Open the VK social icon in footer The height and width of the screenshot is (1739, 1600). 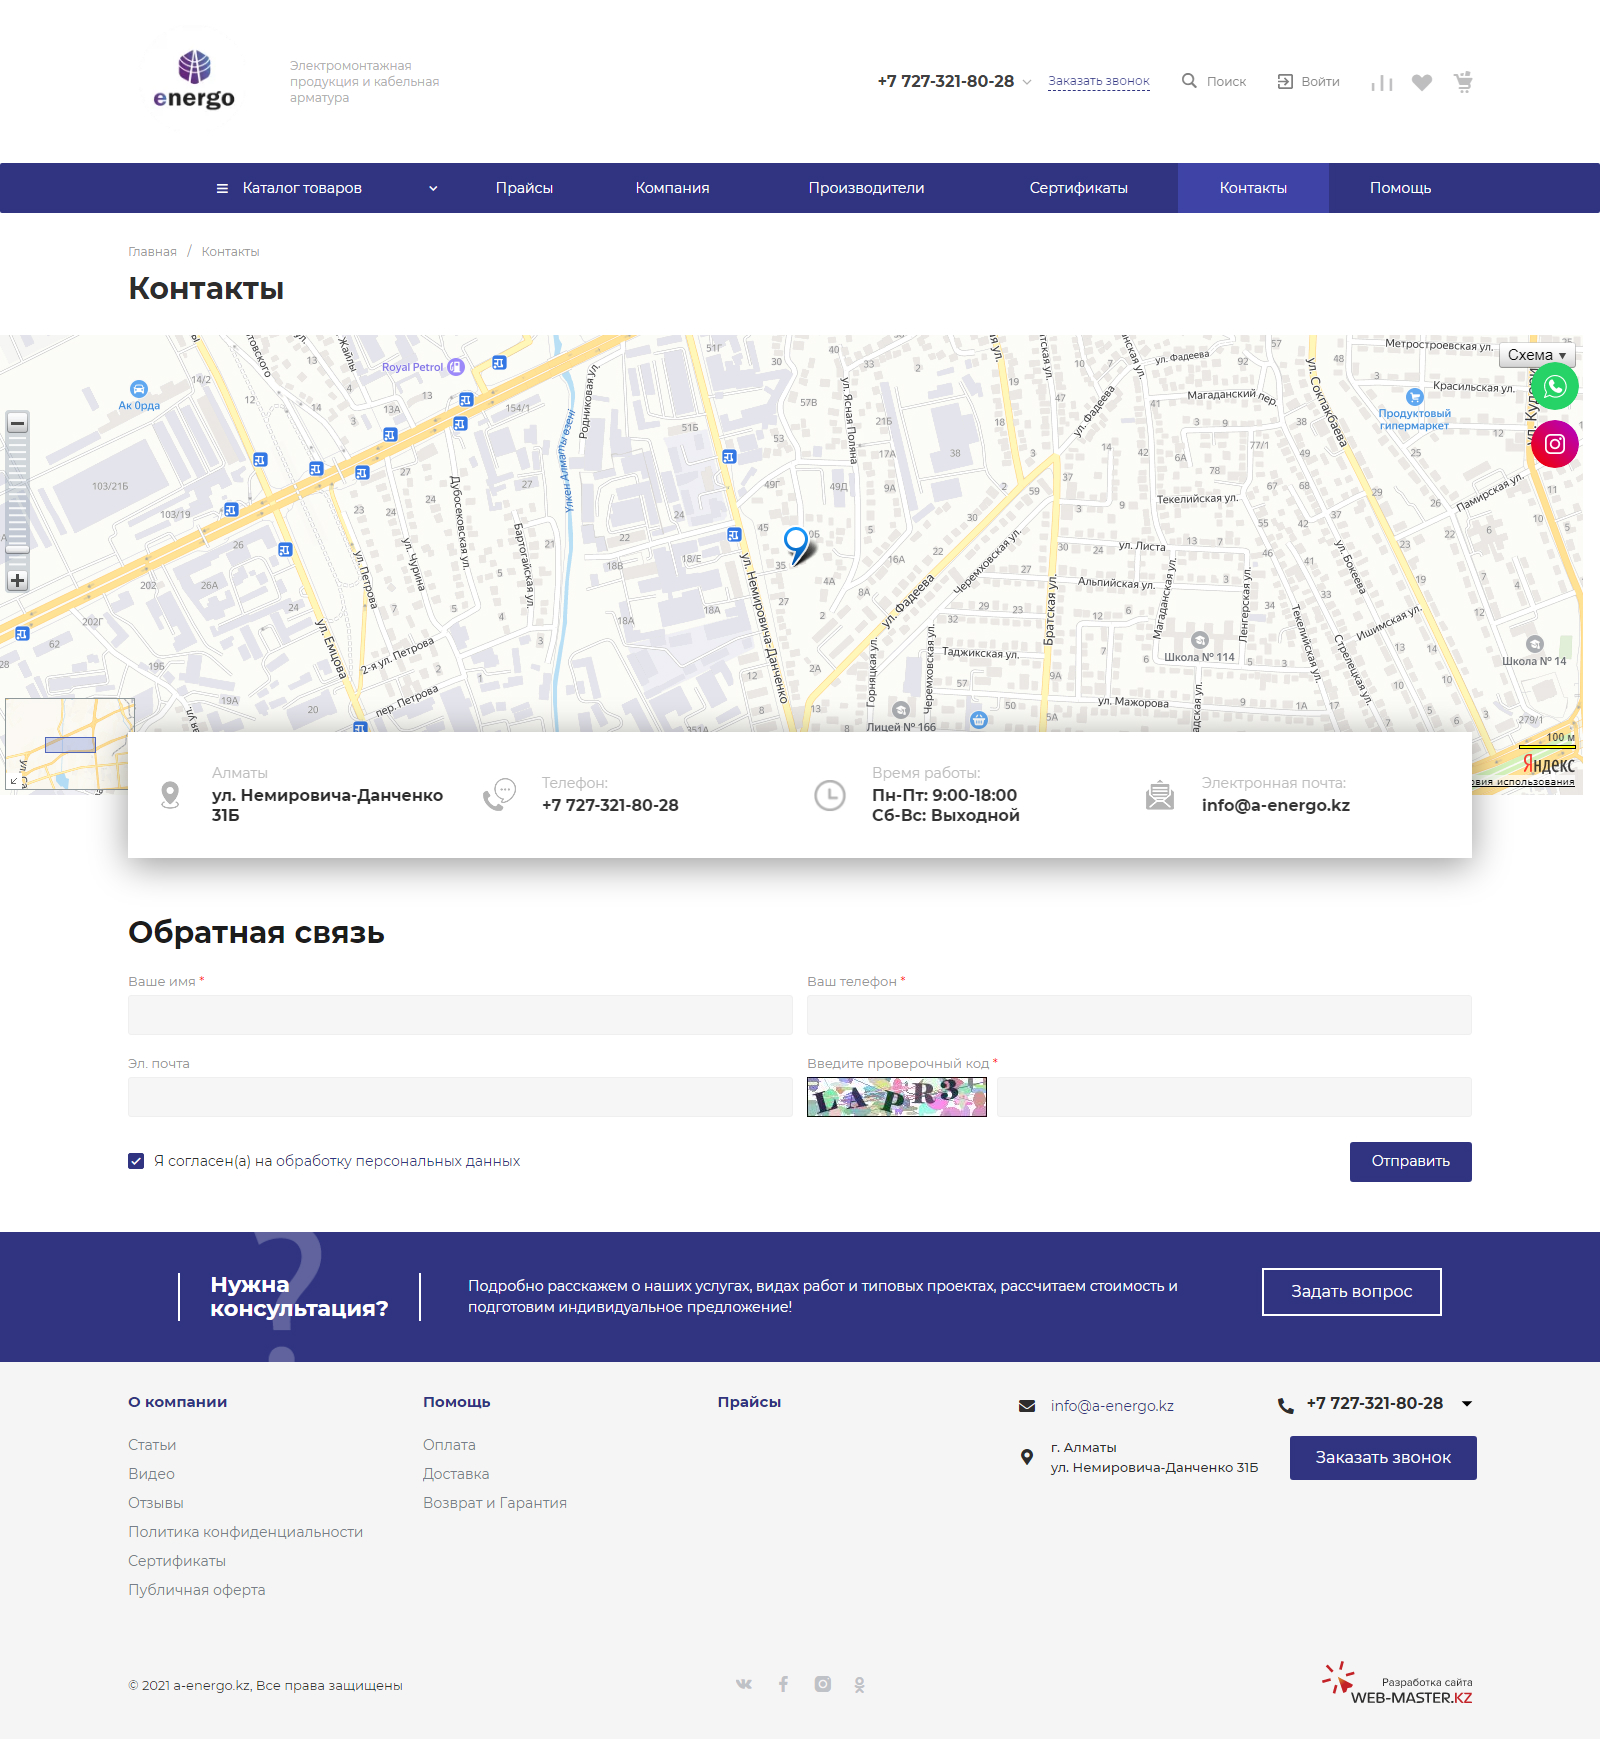744,1684
